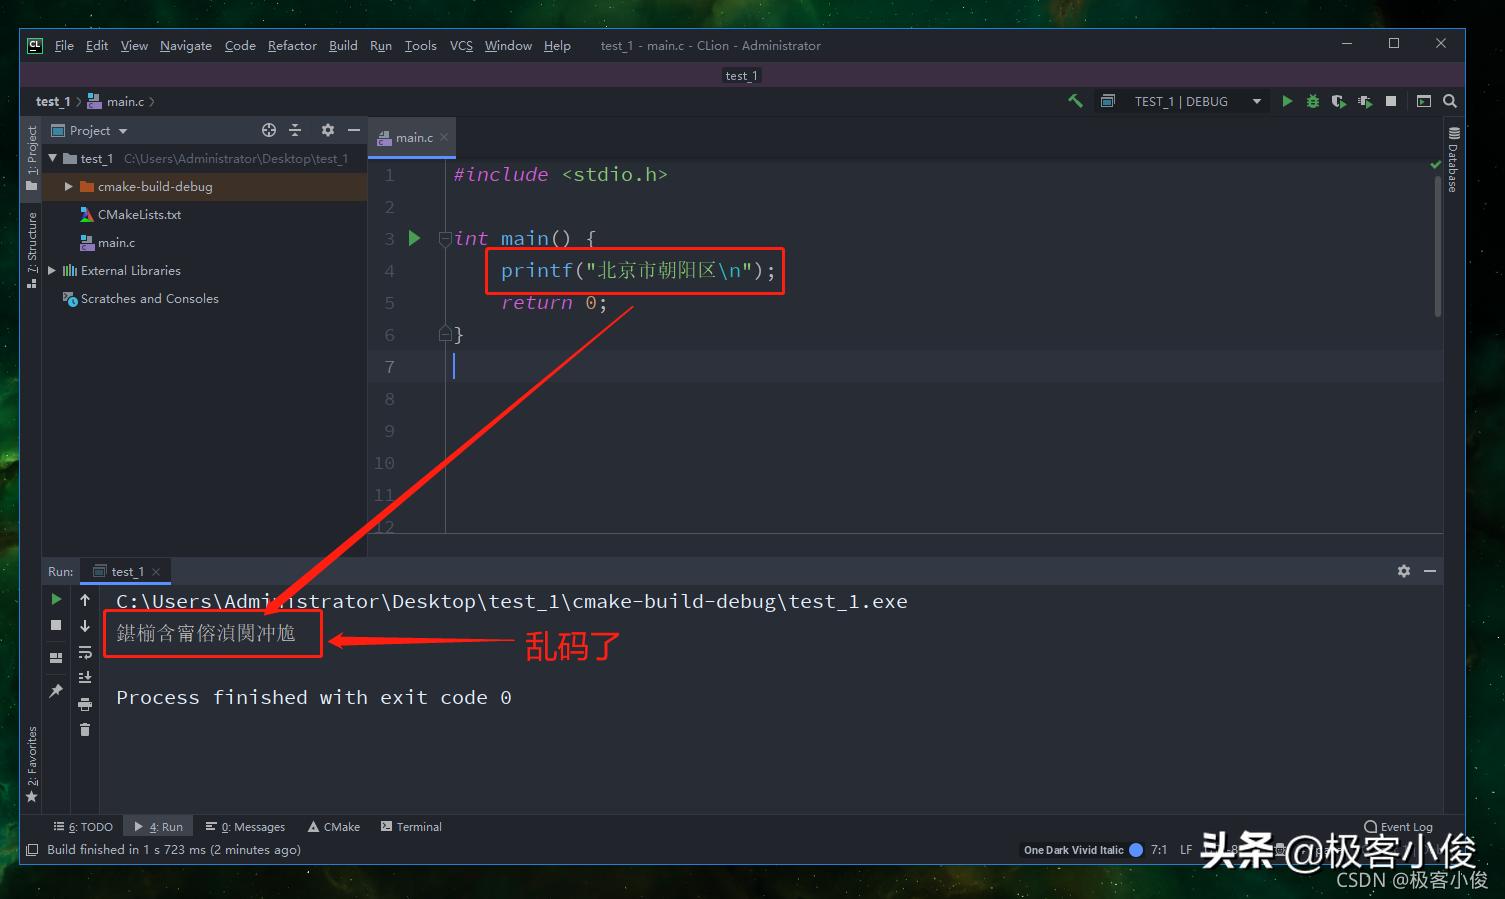The height and width of the screenshot is (899, 1505).
Task: Open the Refactor menu
Action: [x=292, y=46]
